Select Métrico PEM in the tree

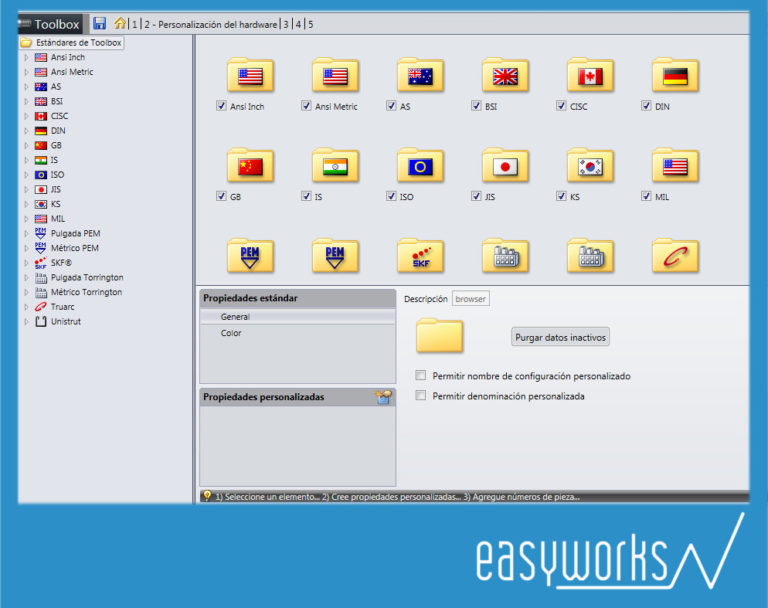click(x=75, y=248)
